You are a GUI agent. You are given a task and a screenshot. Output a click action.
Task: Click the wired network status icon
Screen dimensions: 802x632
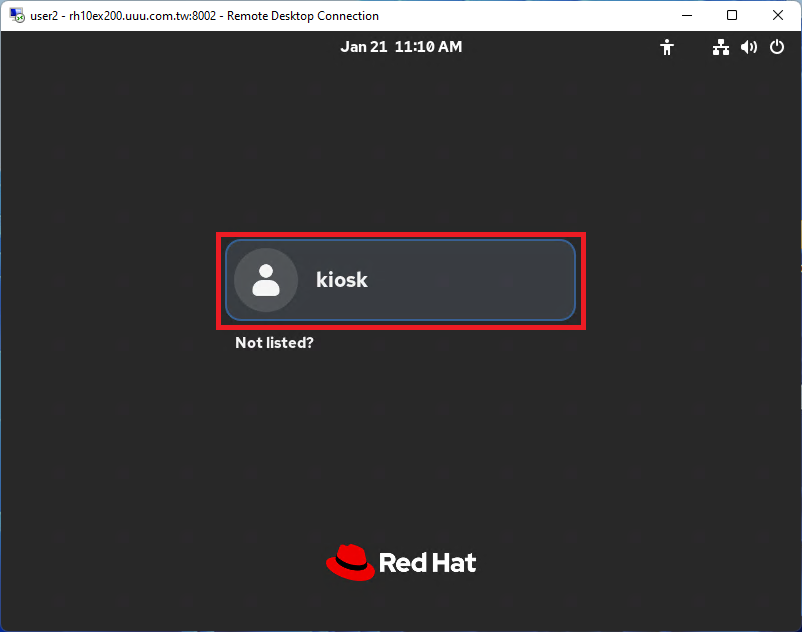tap(720, 47)
